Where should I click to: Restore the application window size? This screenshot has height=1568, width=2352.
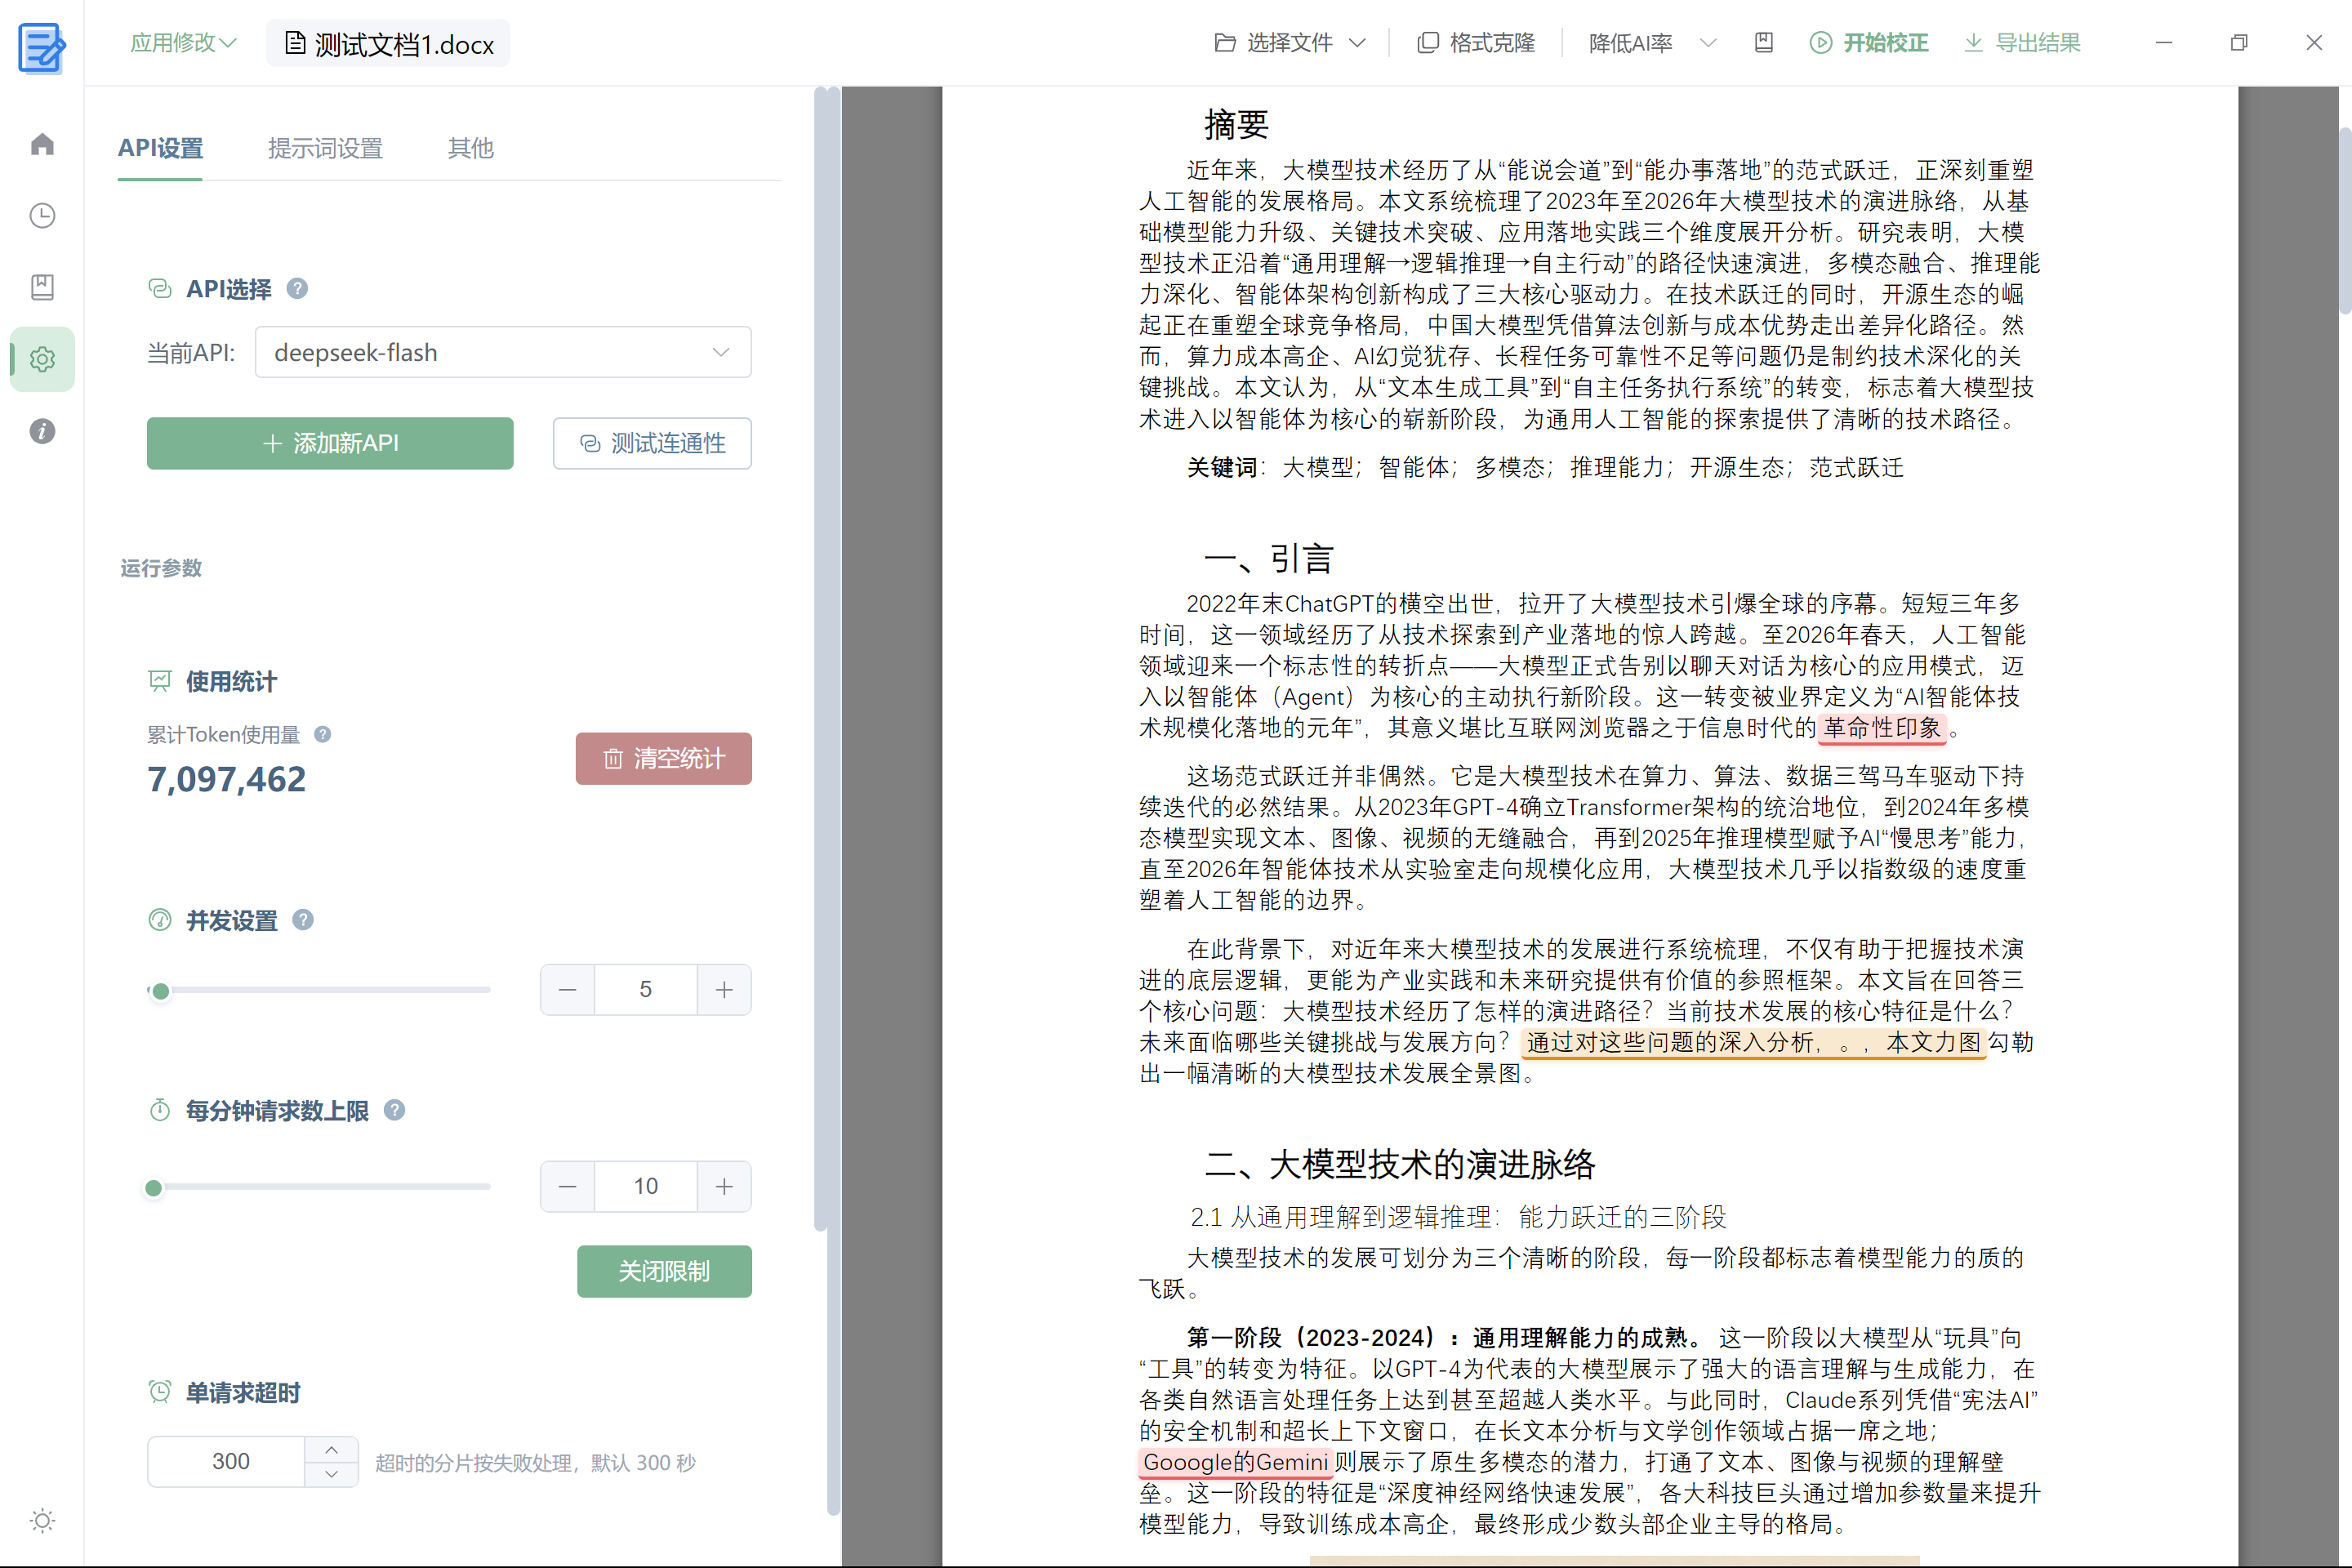click(2239, 43)
